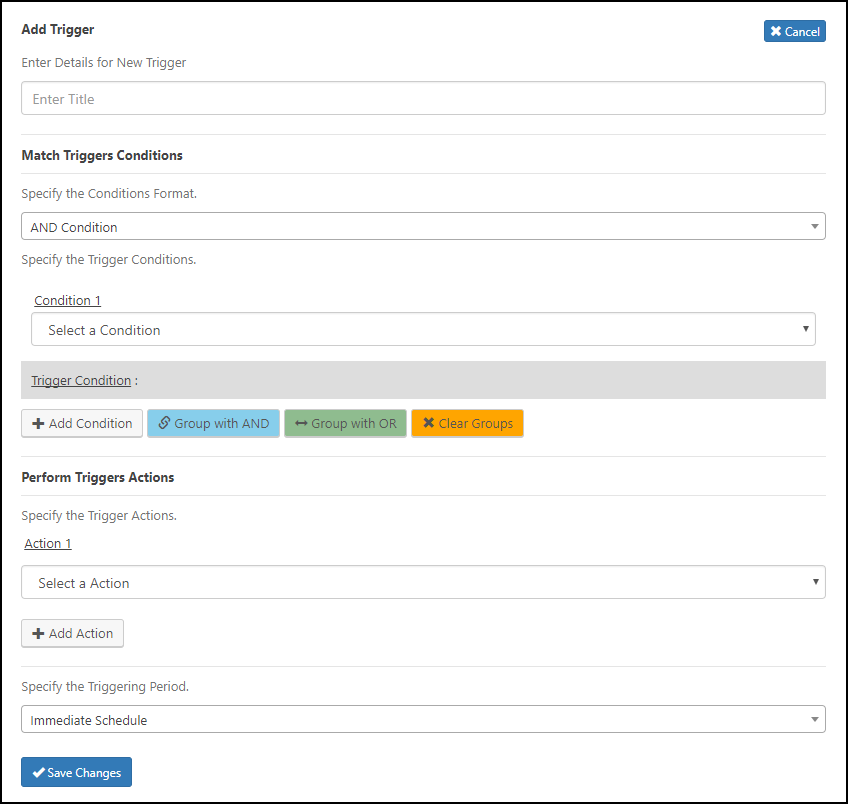
Task: Click the Trigger Condition link
Action: tap(81, 381)
